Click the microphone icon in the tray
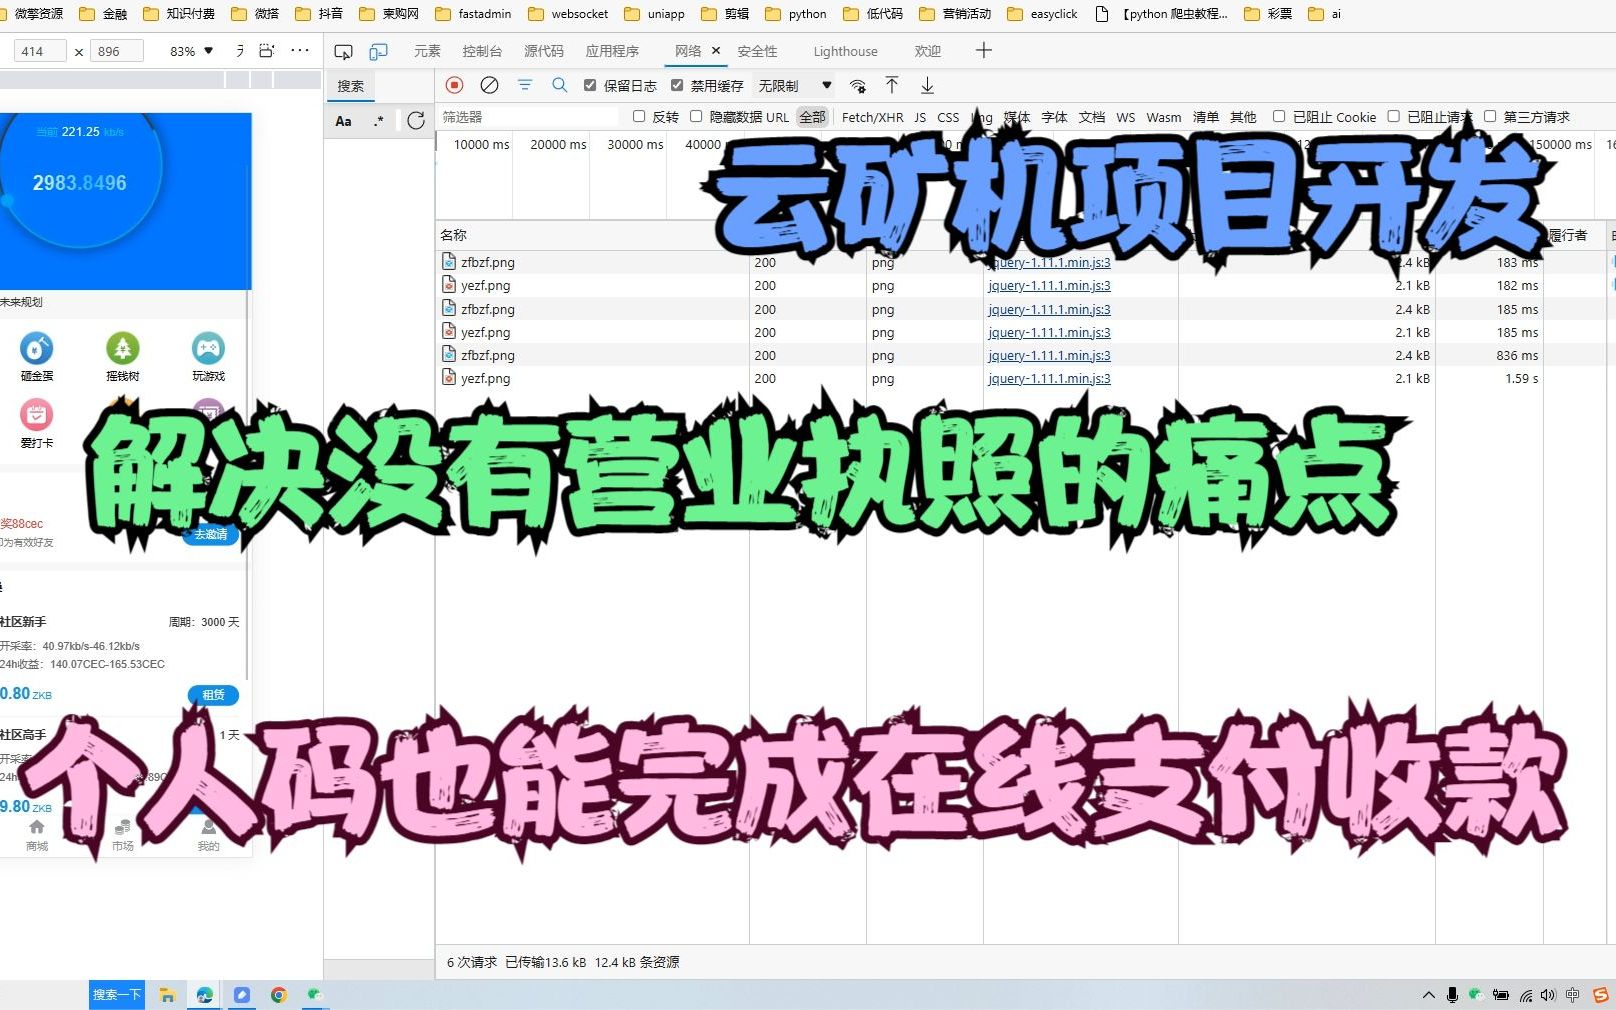This screenshot has width=1616, height=1010. point(1452,995)
